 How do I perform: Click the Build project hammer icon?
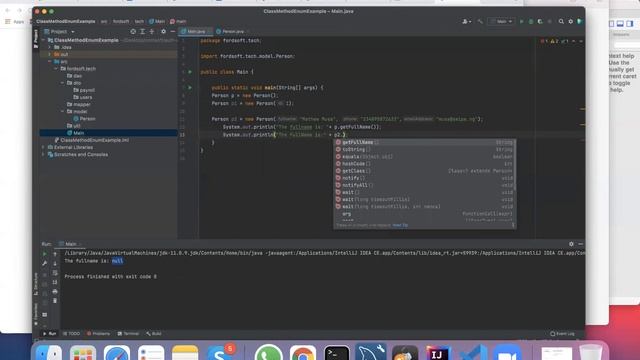coord(480,21)
